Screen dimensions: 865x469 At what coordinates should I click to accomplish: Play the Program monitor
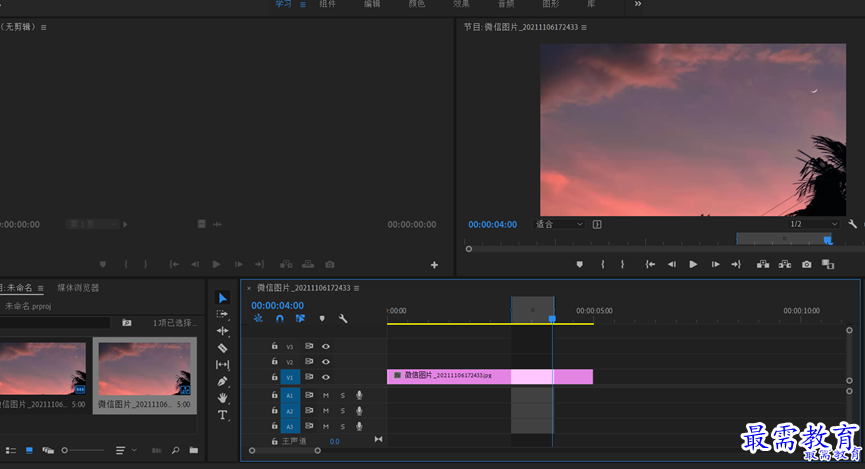(x=693, y=264)
